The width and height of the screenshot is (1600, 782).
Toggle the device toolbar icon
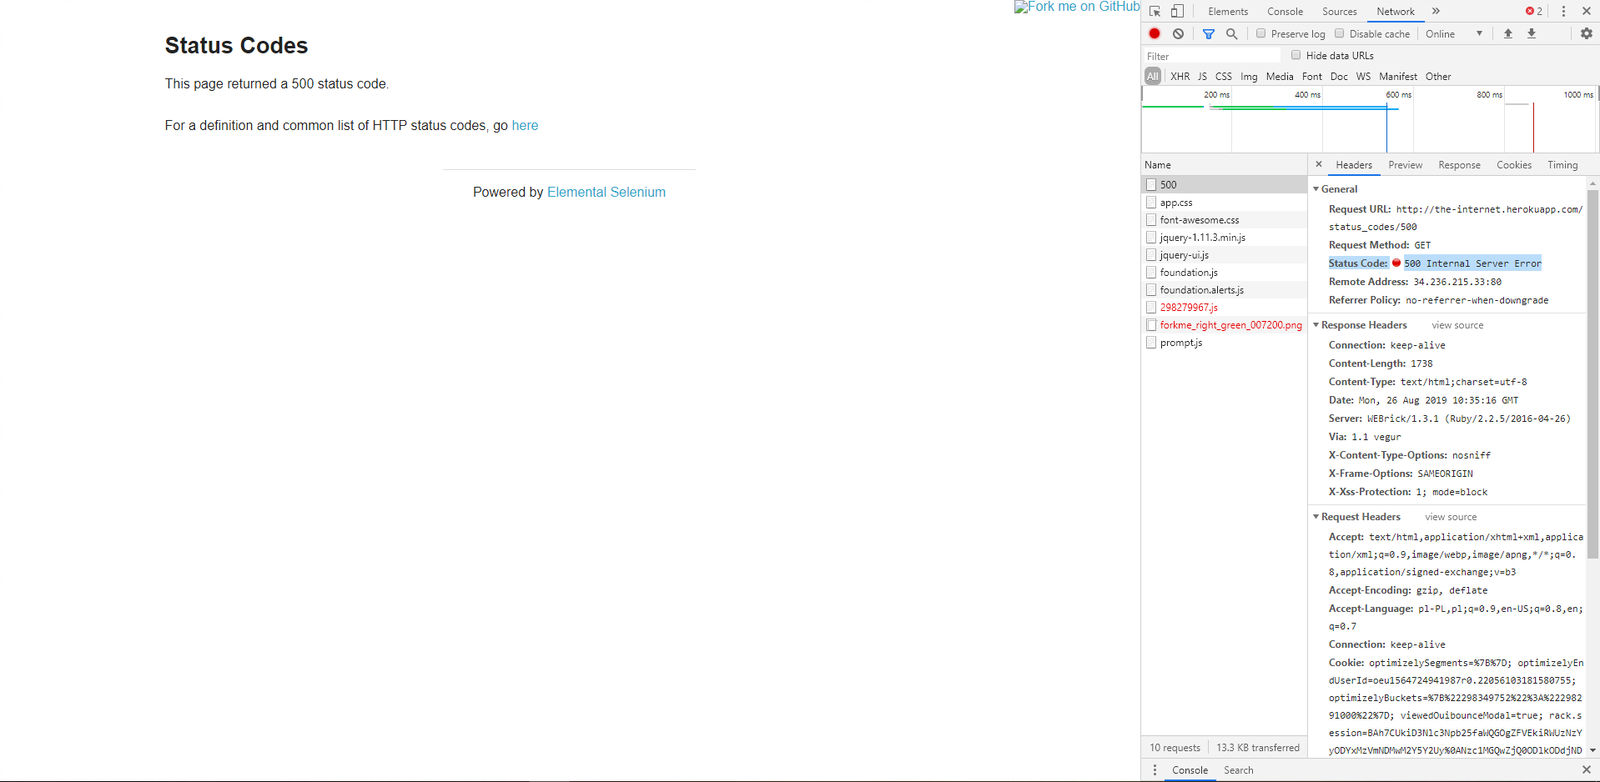click(1177, 11)
